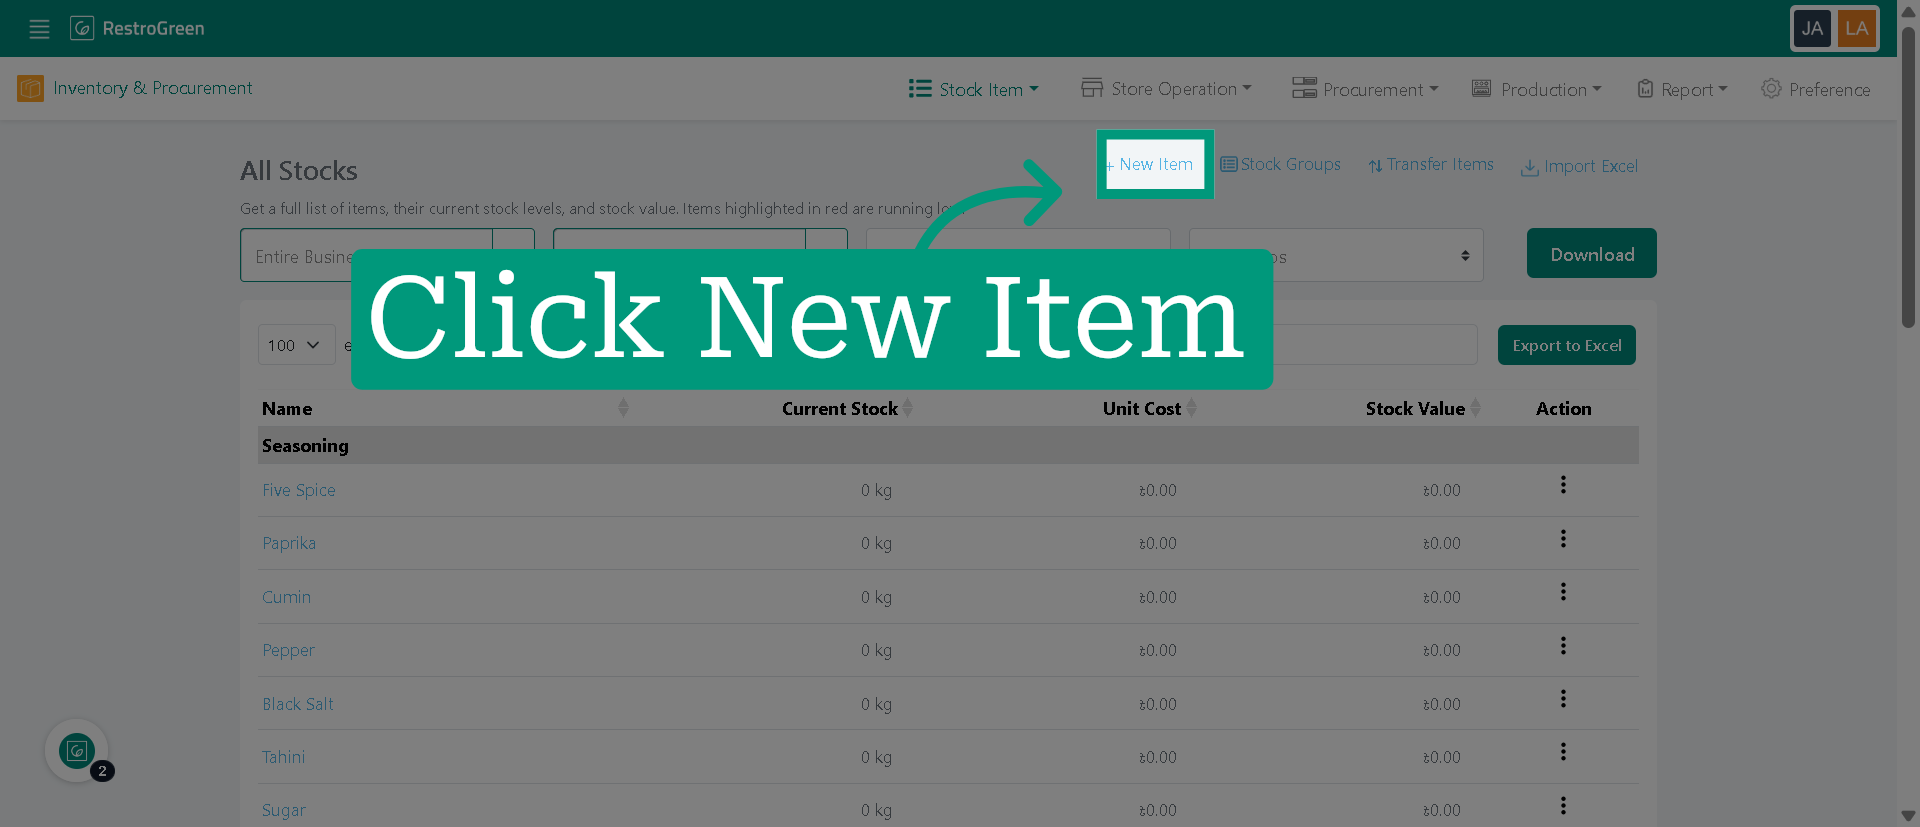1920x827 pixels.
Task: Click the Inventory & Procurement box icon
Action: point(30,89)
